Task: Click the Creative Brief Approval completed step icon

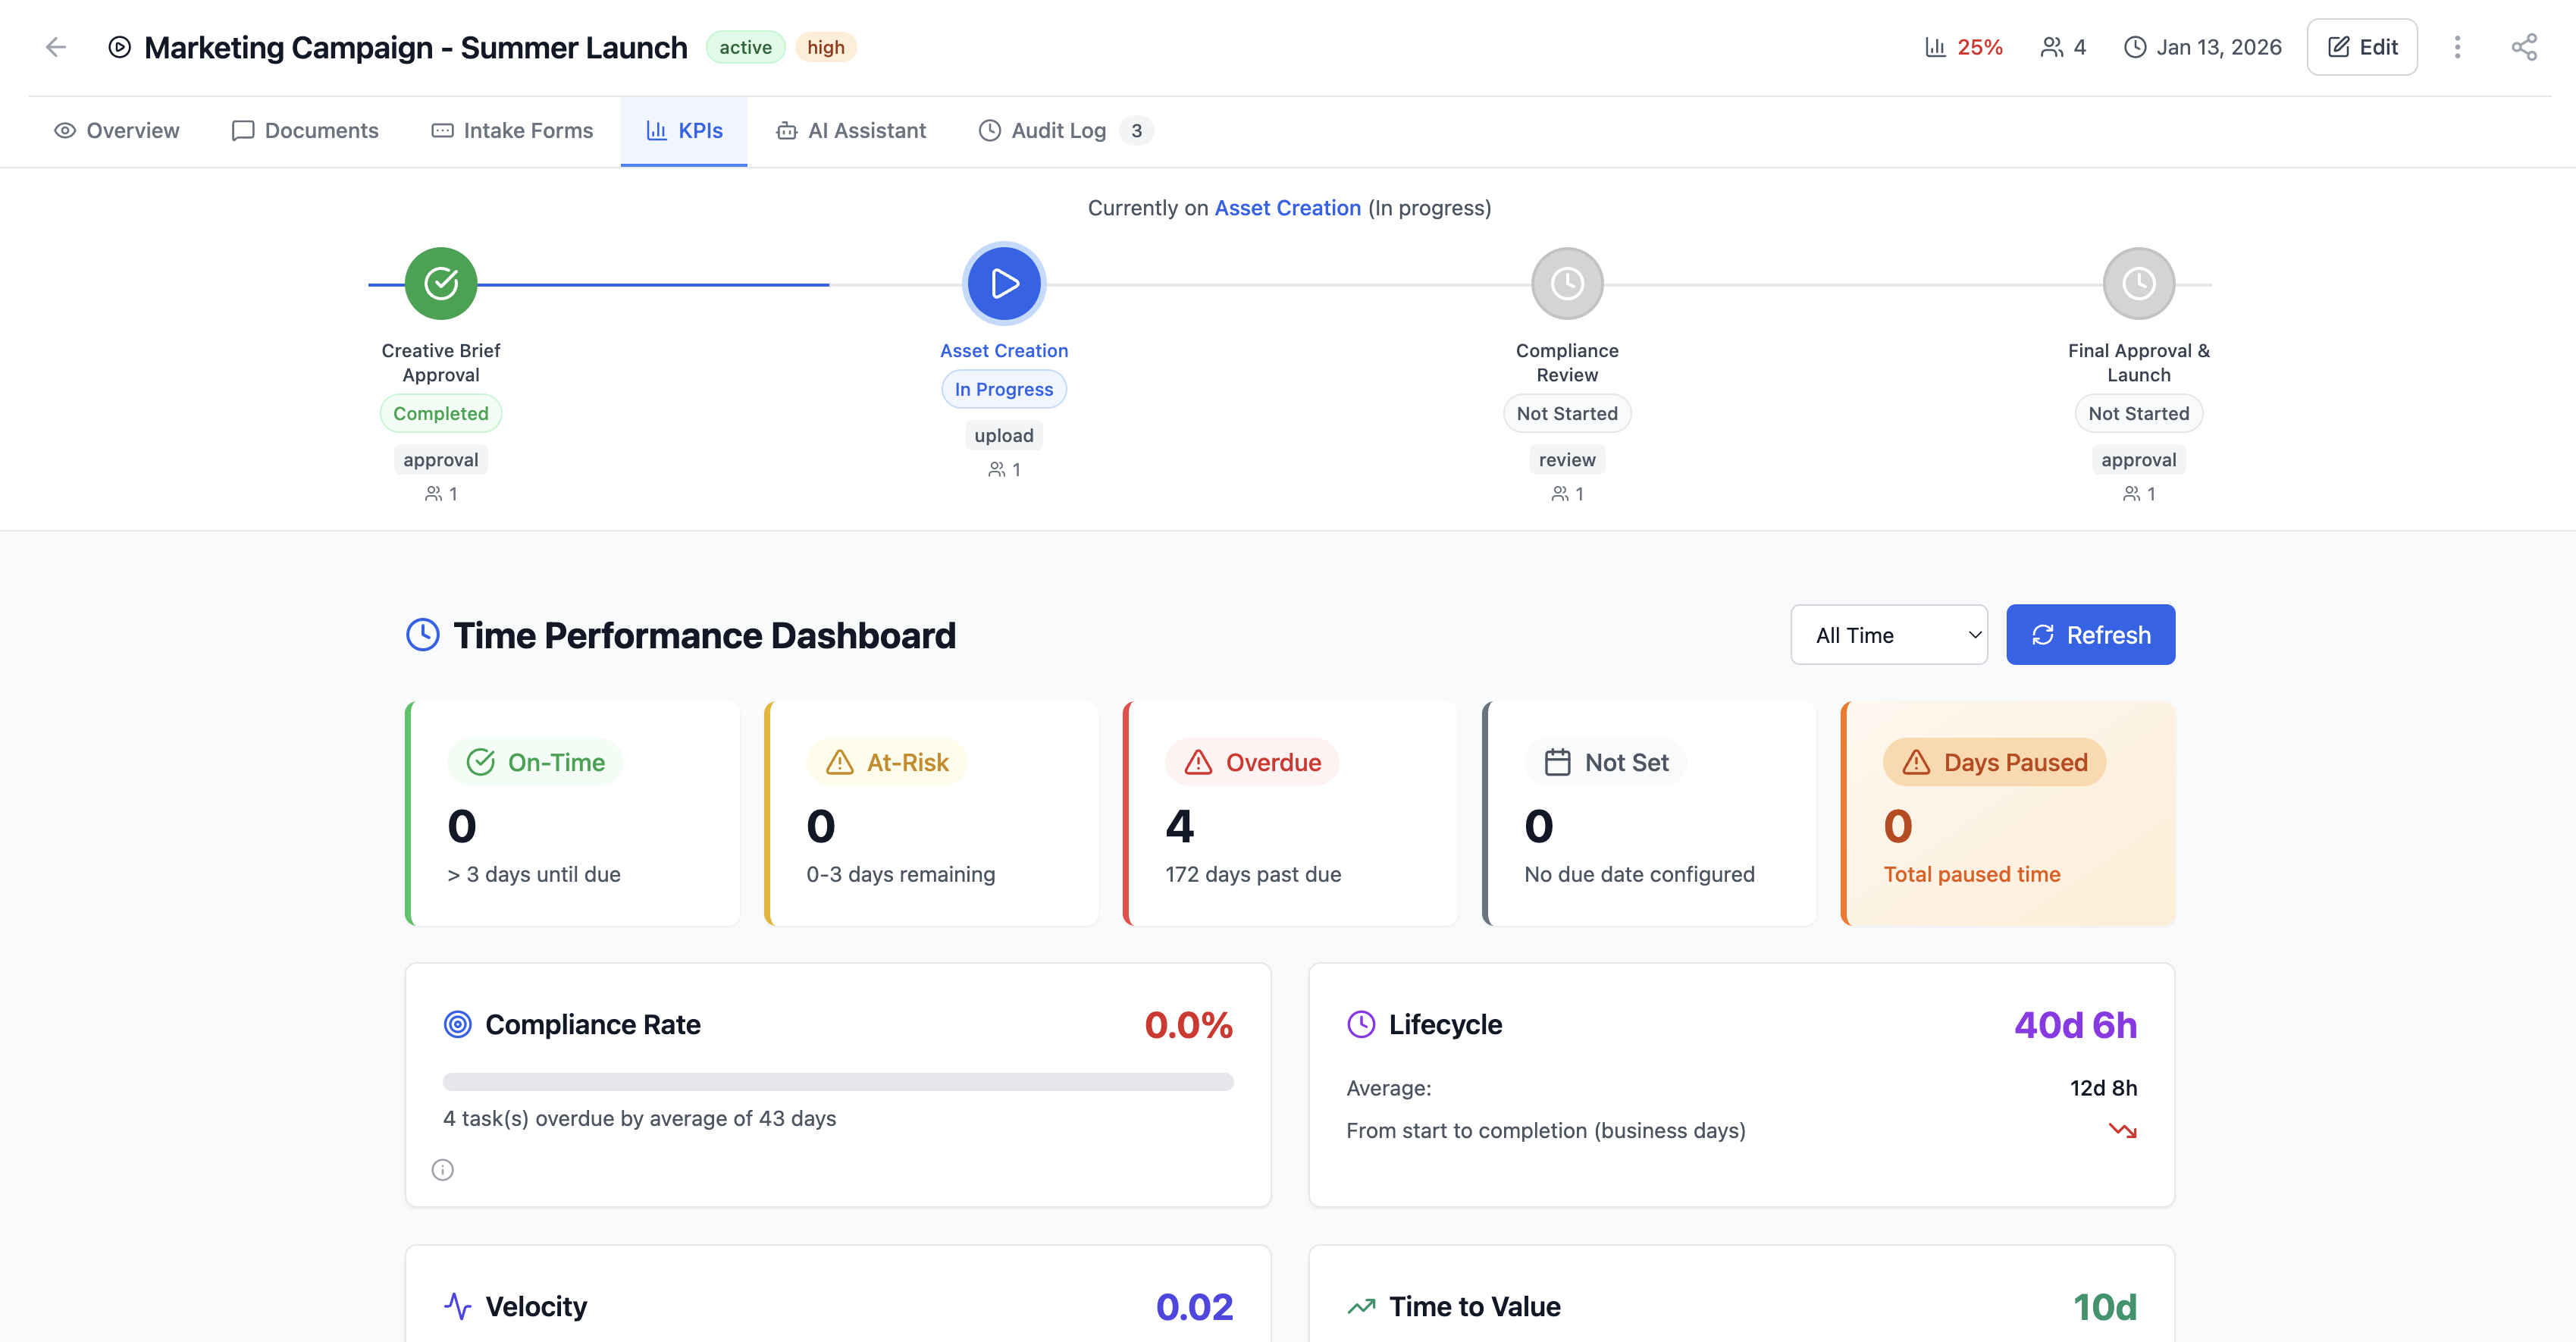Action: click(x=441, y=284)
